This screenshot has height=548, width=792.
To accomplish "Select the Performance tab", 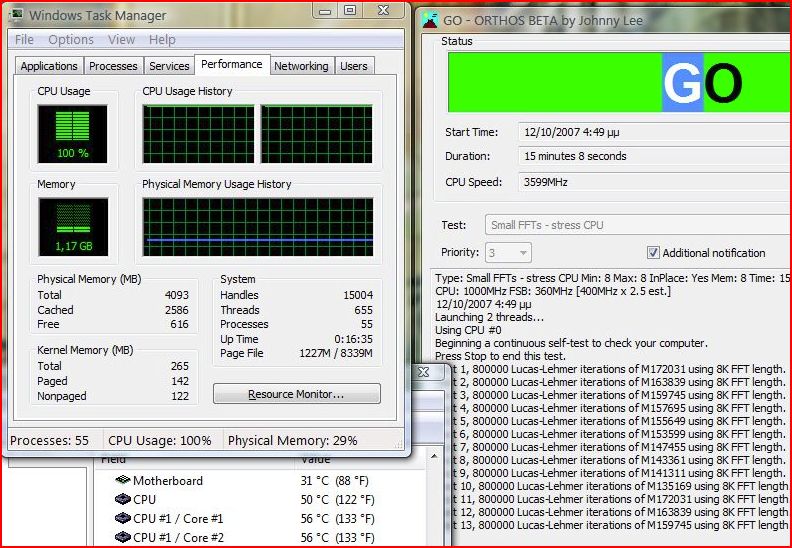I will point(232,64).
